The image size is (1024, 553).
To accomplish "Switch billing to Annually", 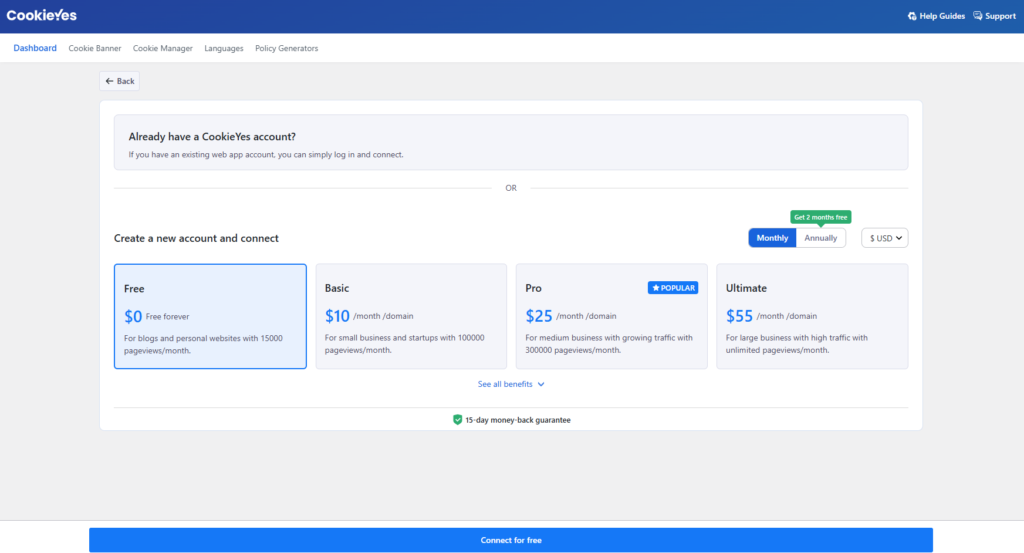I will click(821, 238).
